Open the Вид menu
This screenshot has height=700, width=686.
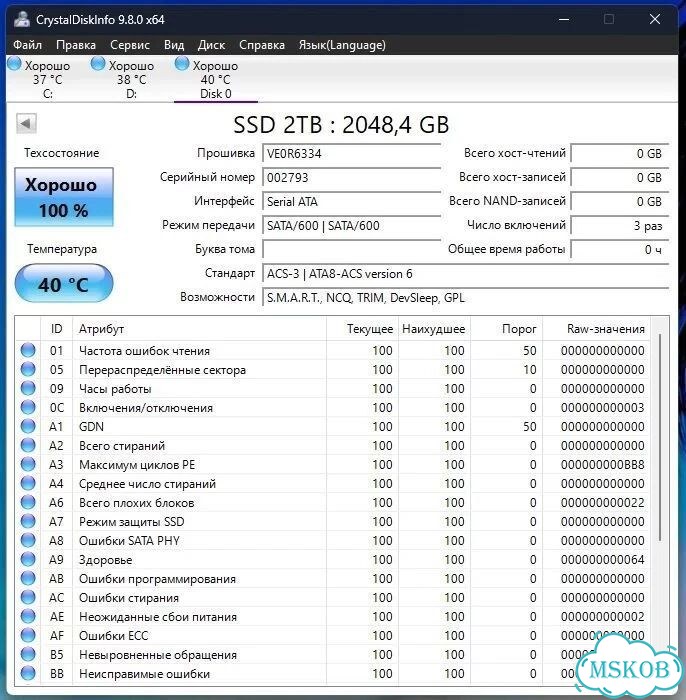(174, 45)
